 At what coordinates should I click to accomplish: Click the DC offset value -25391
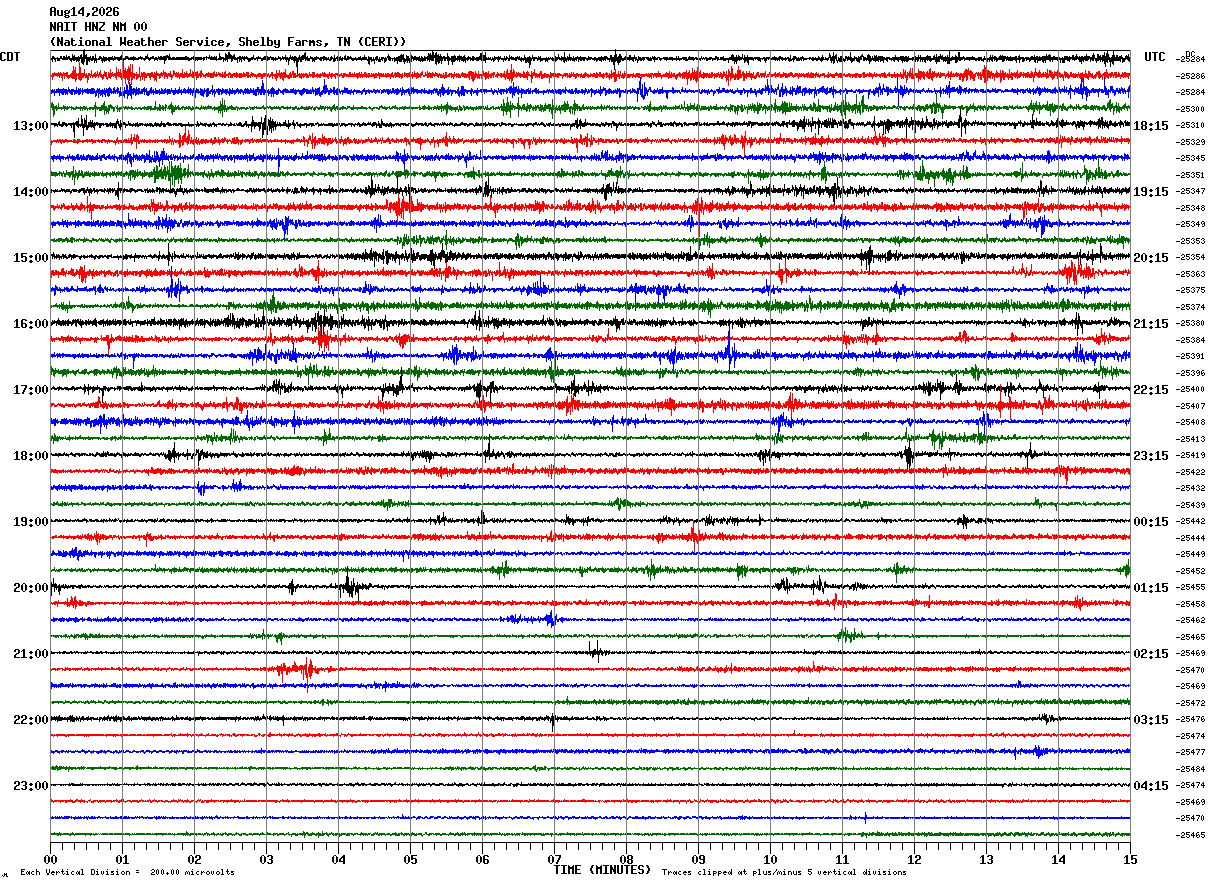pyautogui.click(x=1190, y=356)
